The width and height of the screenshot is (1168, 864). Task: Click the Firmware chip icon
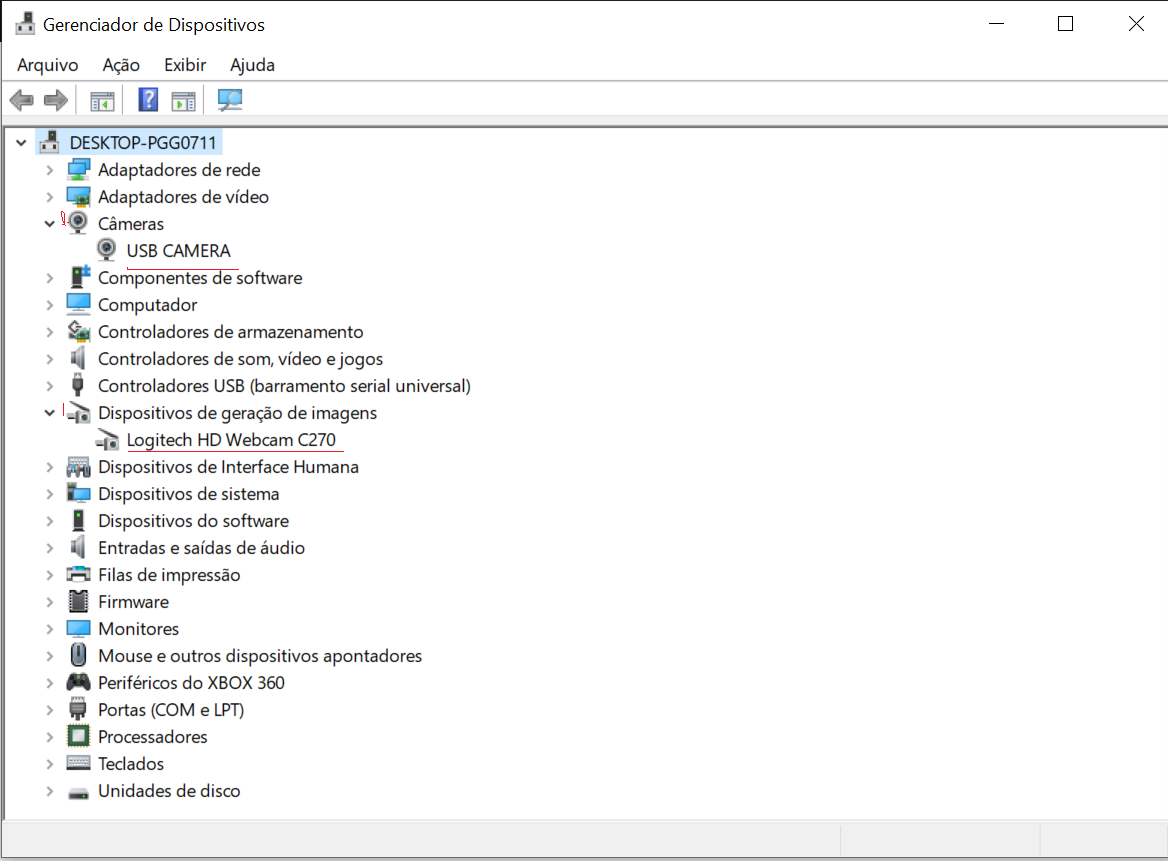[78, 601]
